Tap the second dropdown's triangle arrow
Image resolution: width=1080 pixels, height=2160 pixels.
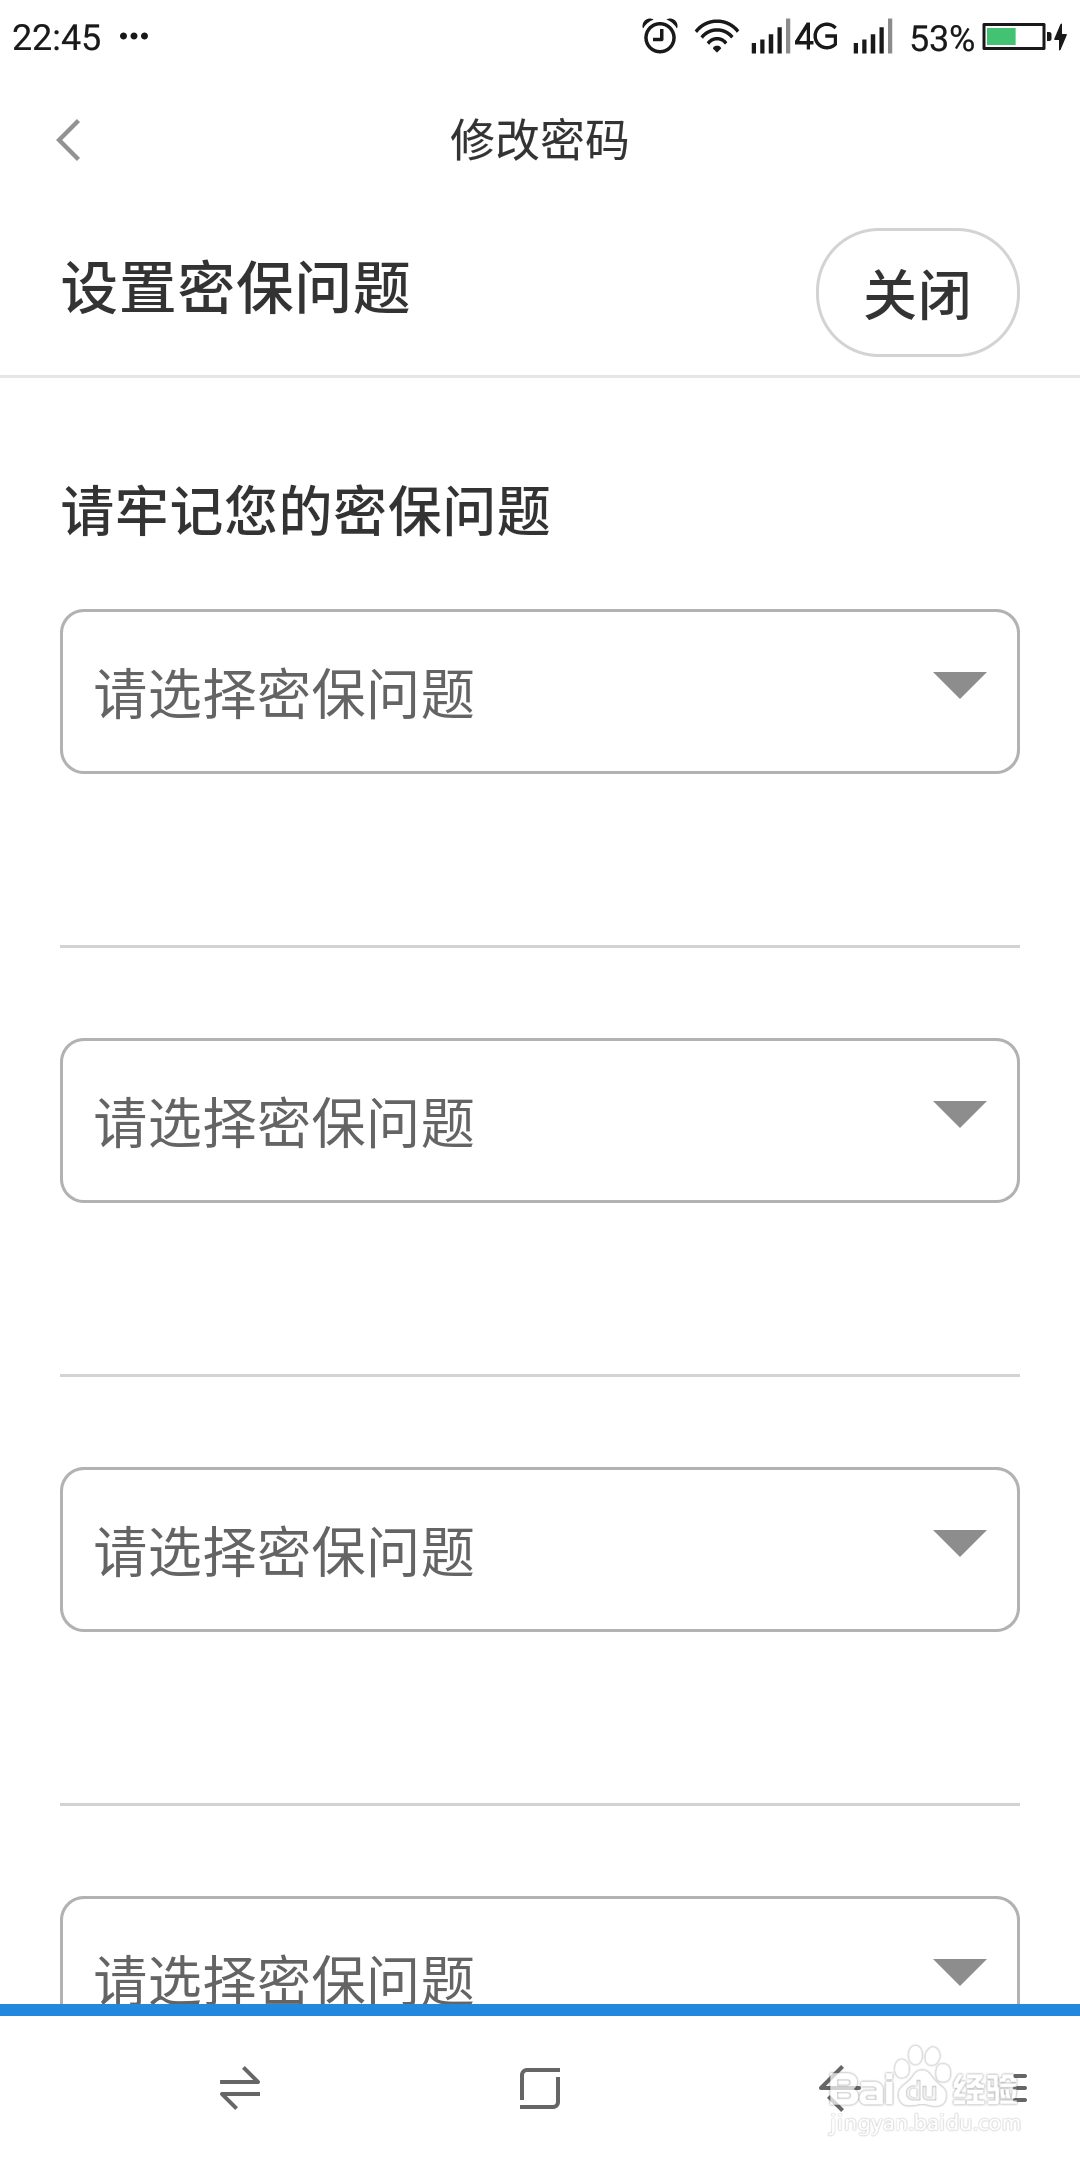(x=960, y=1114)
